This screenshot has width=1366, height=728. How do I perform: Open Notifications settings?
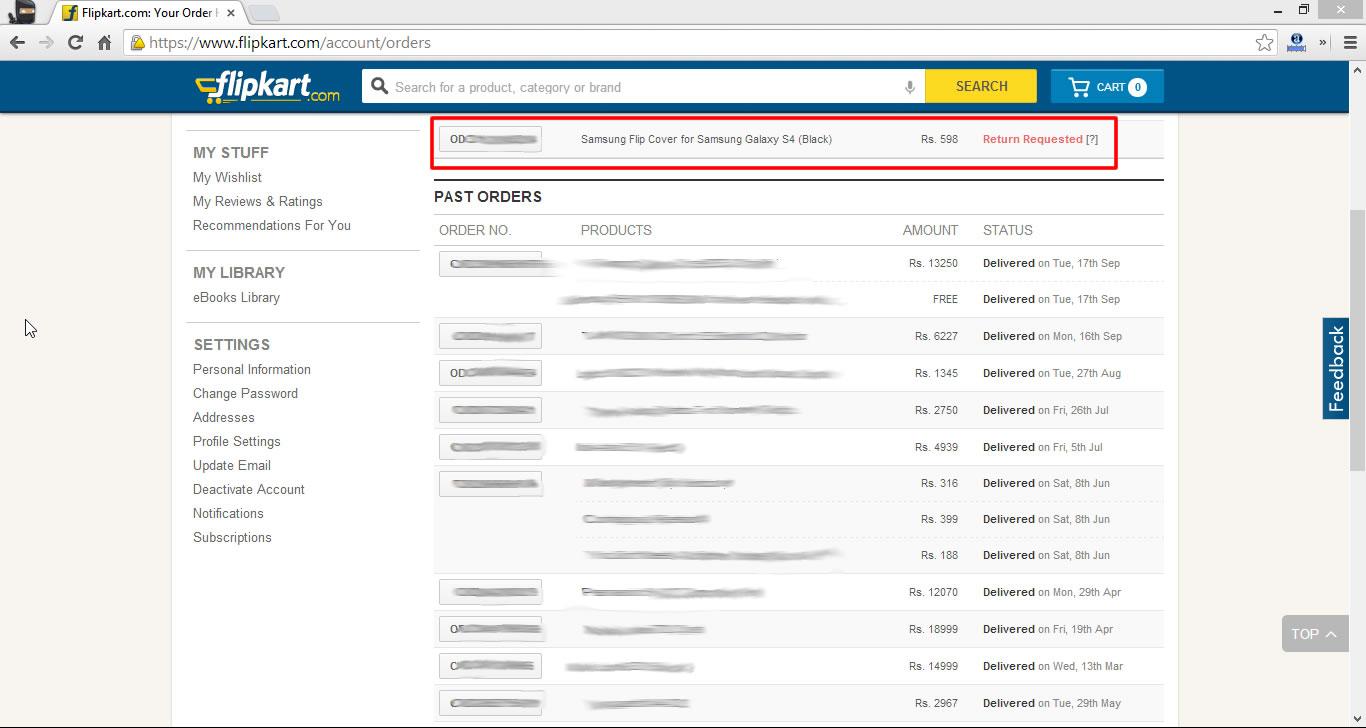(x=228, y=513)
